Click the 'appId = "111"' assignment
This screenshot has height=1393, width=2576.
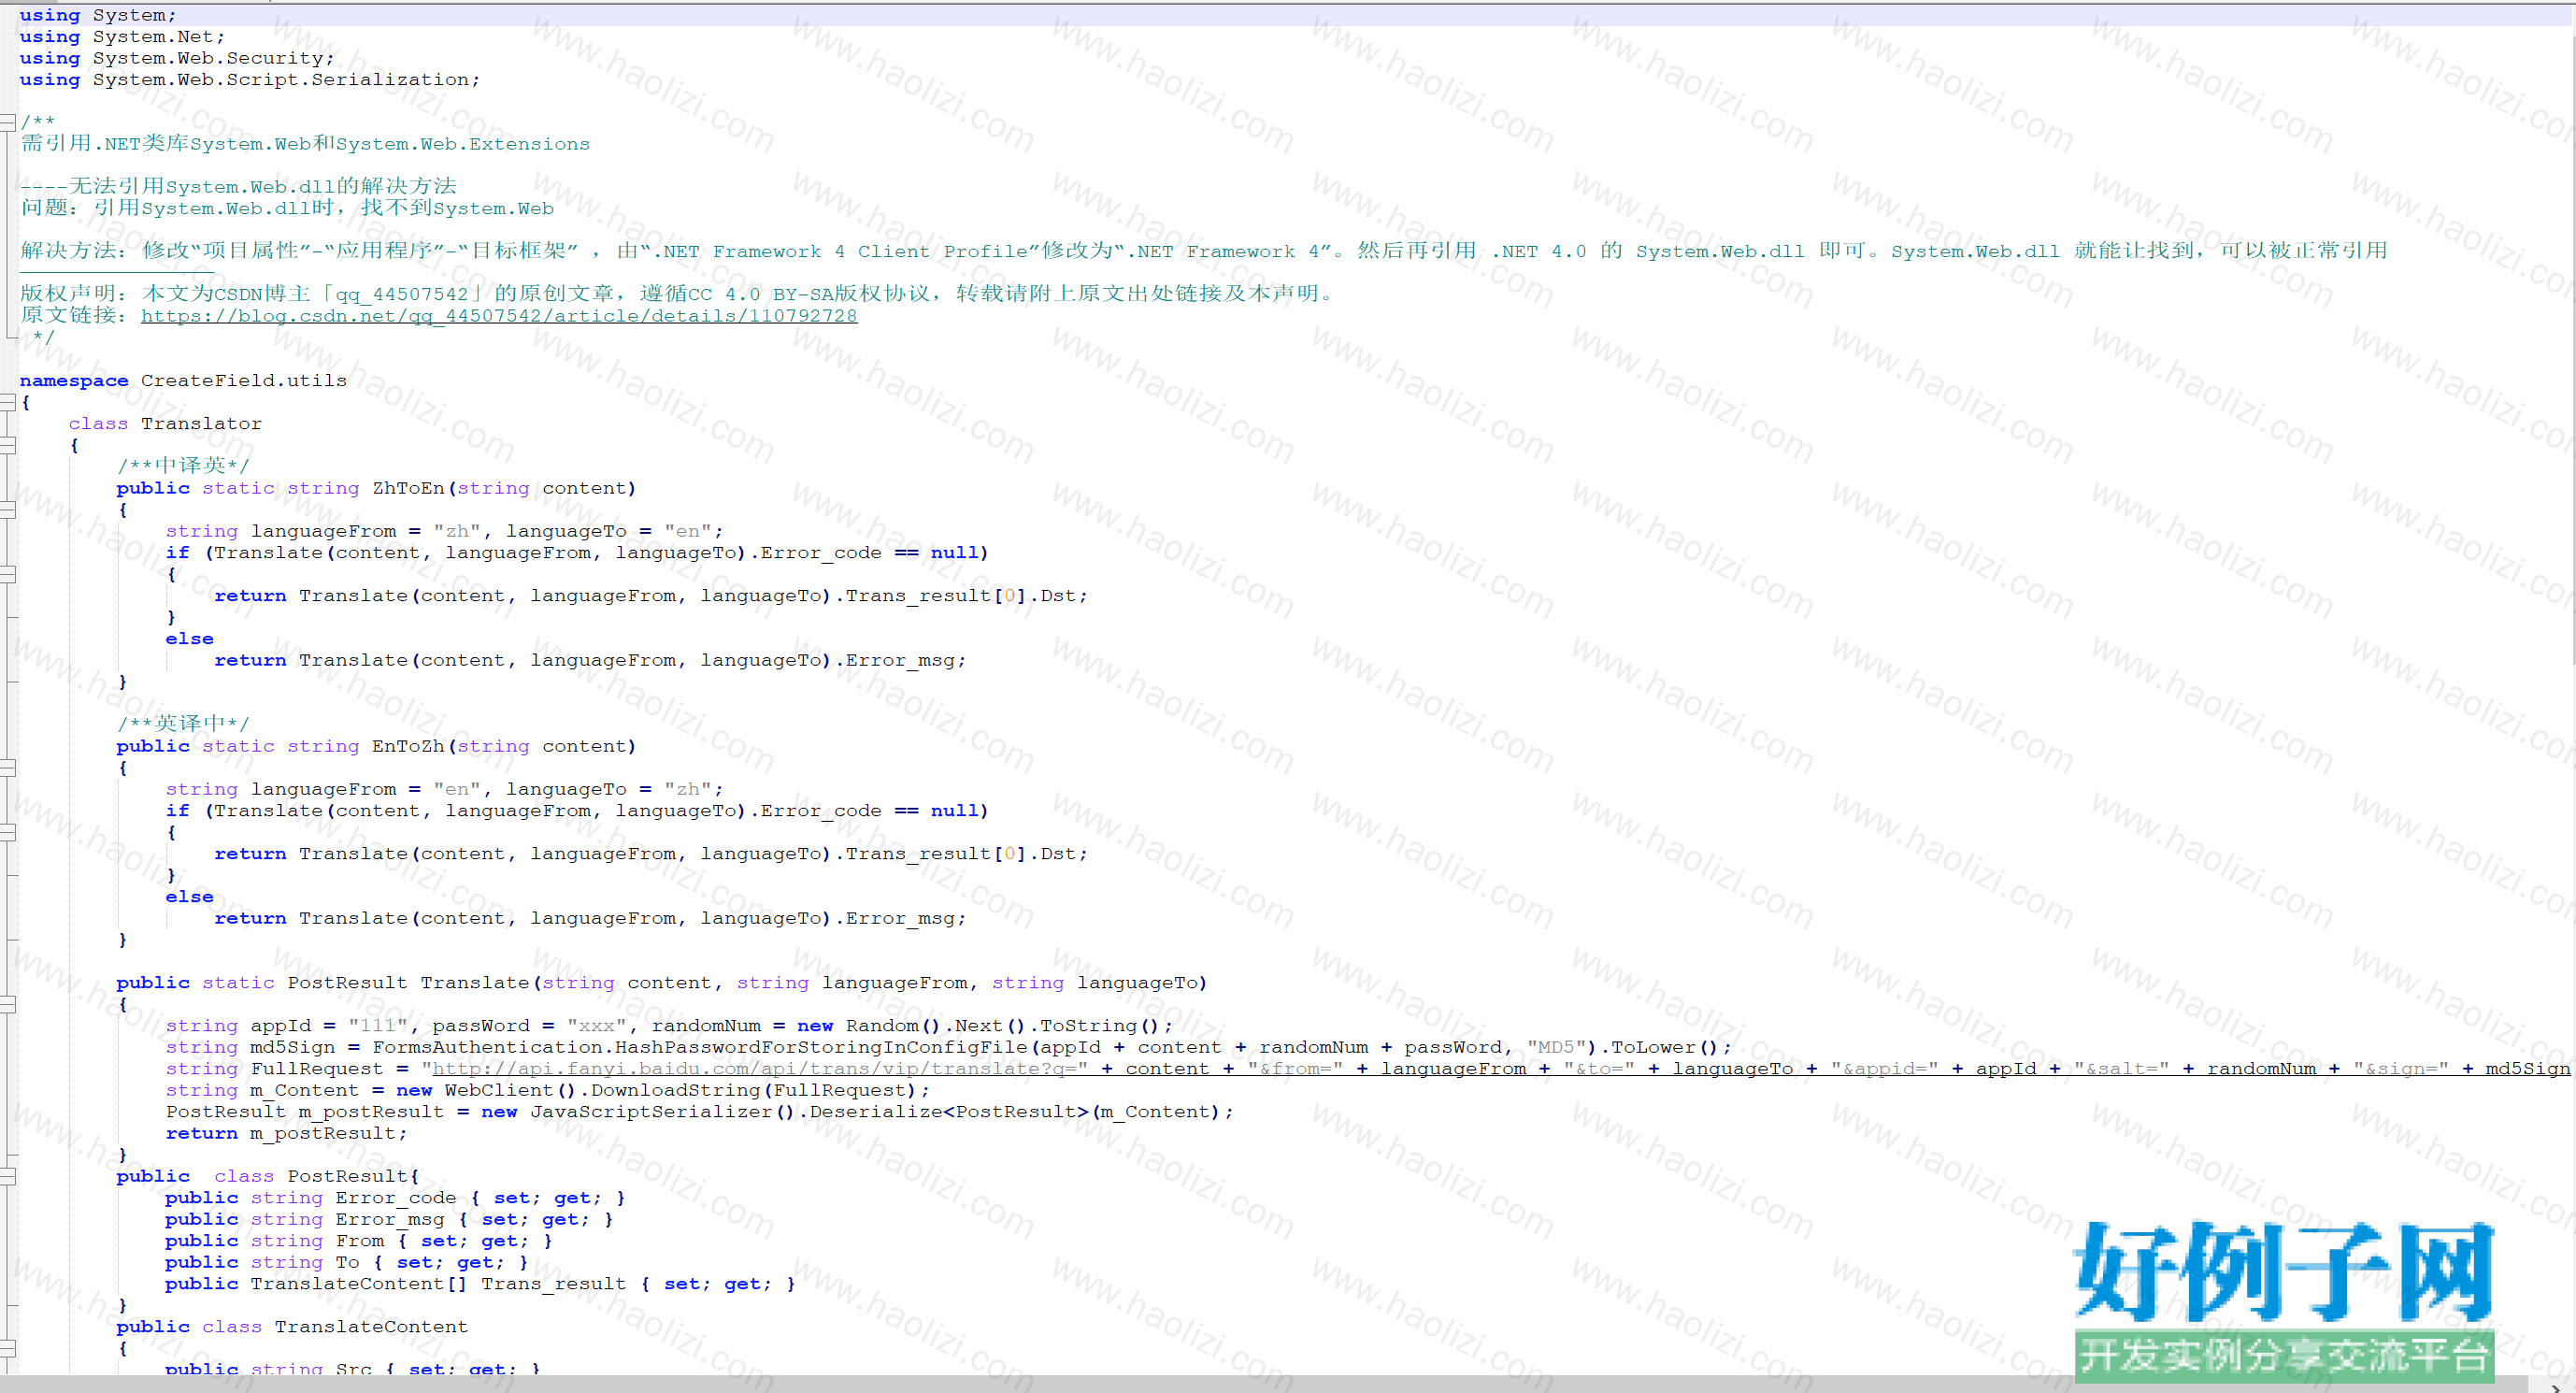[x=329, y=1026]
